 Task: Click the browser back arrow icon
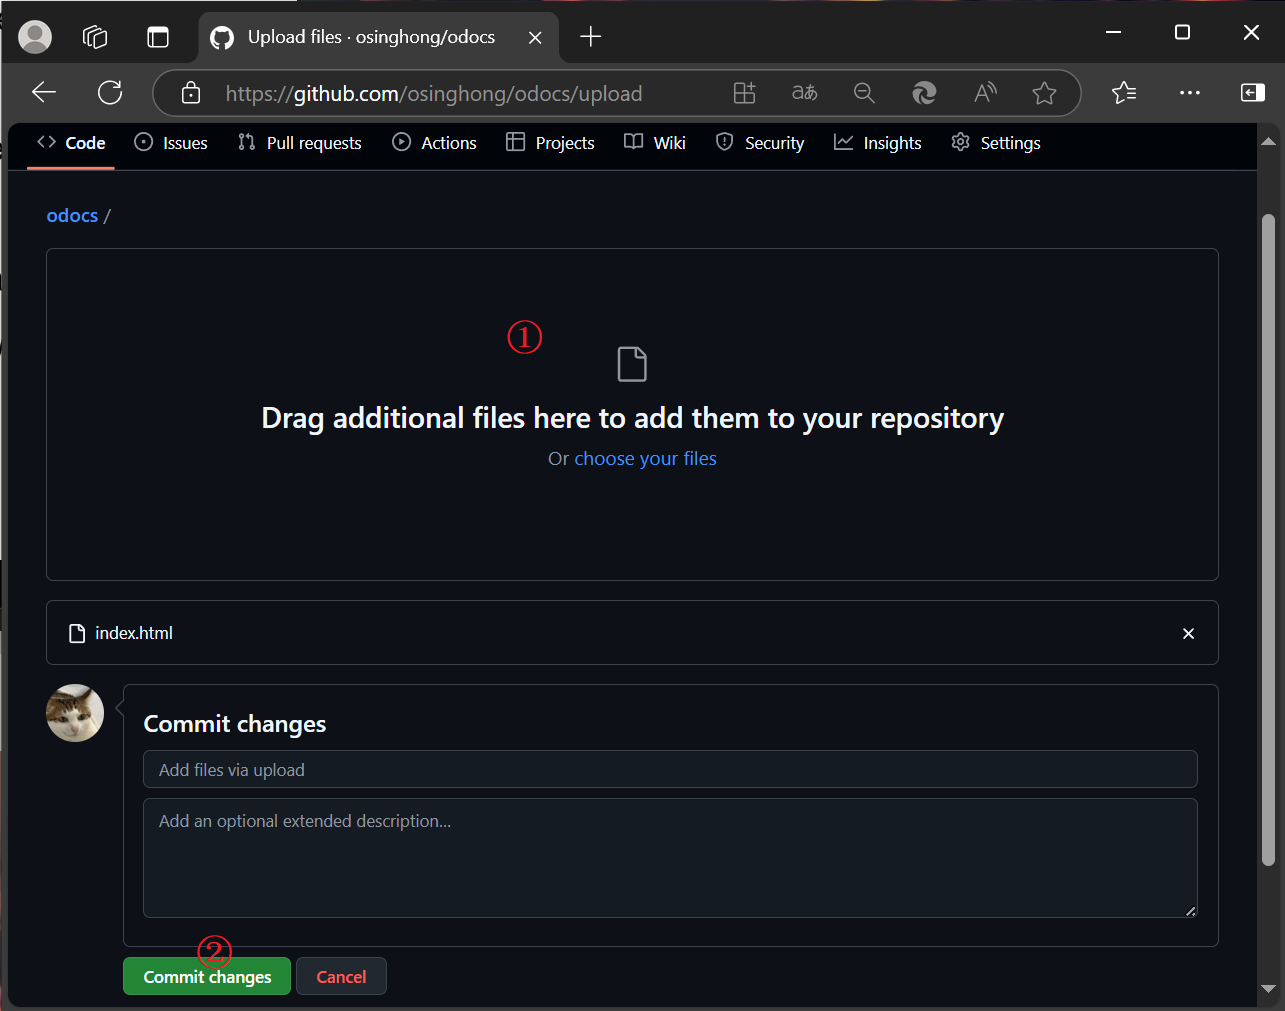(x=44, y=93)
